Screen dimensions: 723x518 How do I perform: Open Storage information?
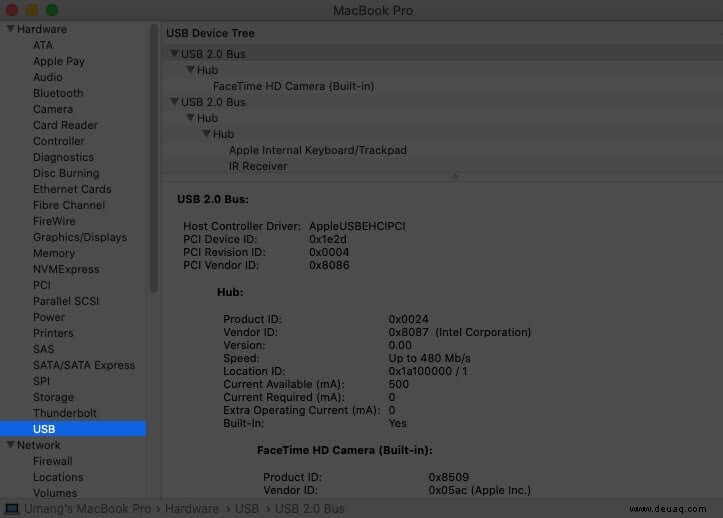[x=53, y=397]
